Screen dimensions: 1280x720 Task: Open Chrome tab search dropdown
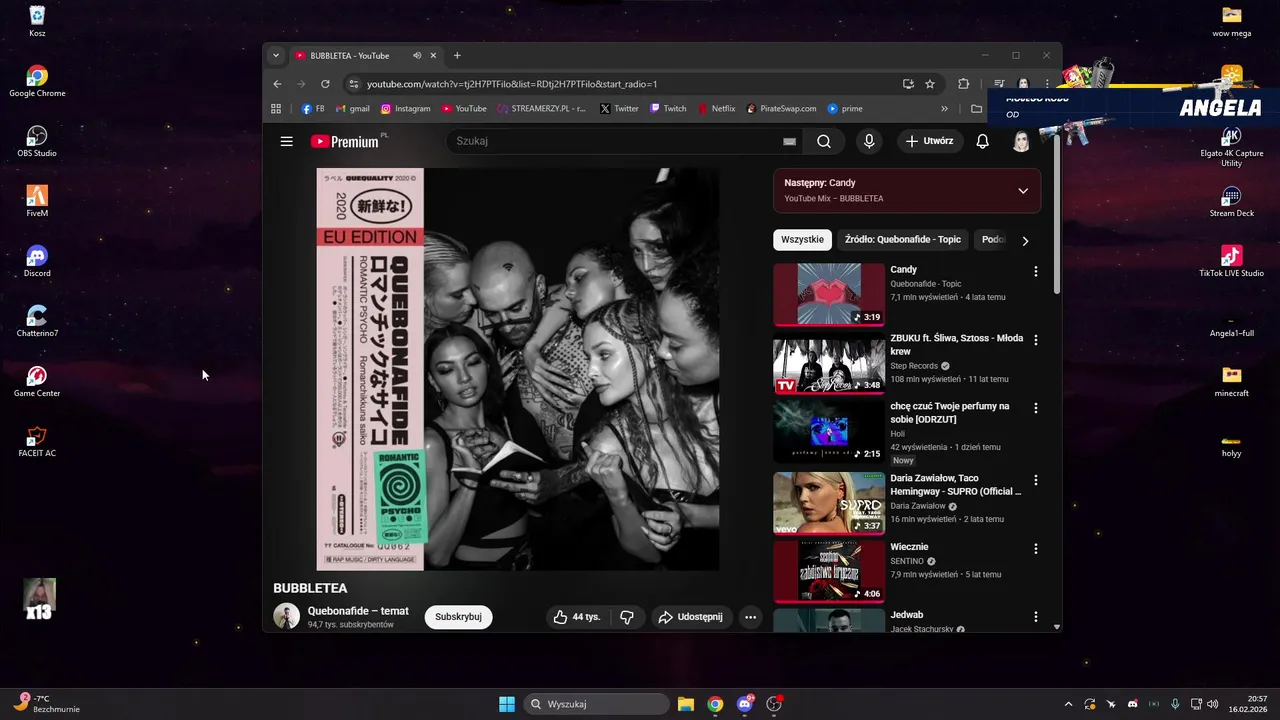tap(276, 56)
